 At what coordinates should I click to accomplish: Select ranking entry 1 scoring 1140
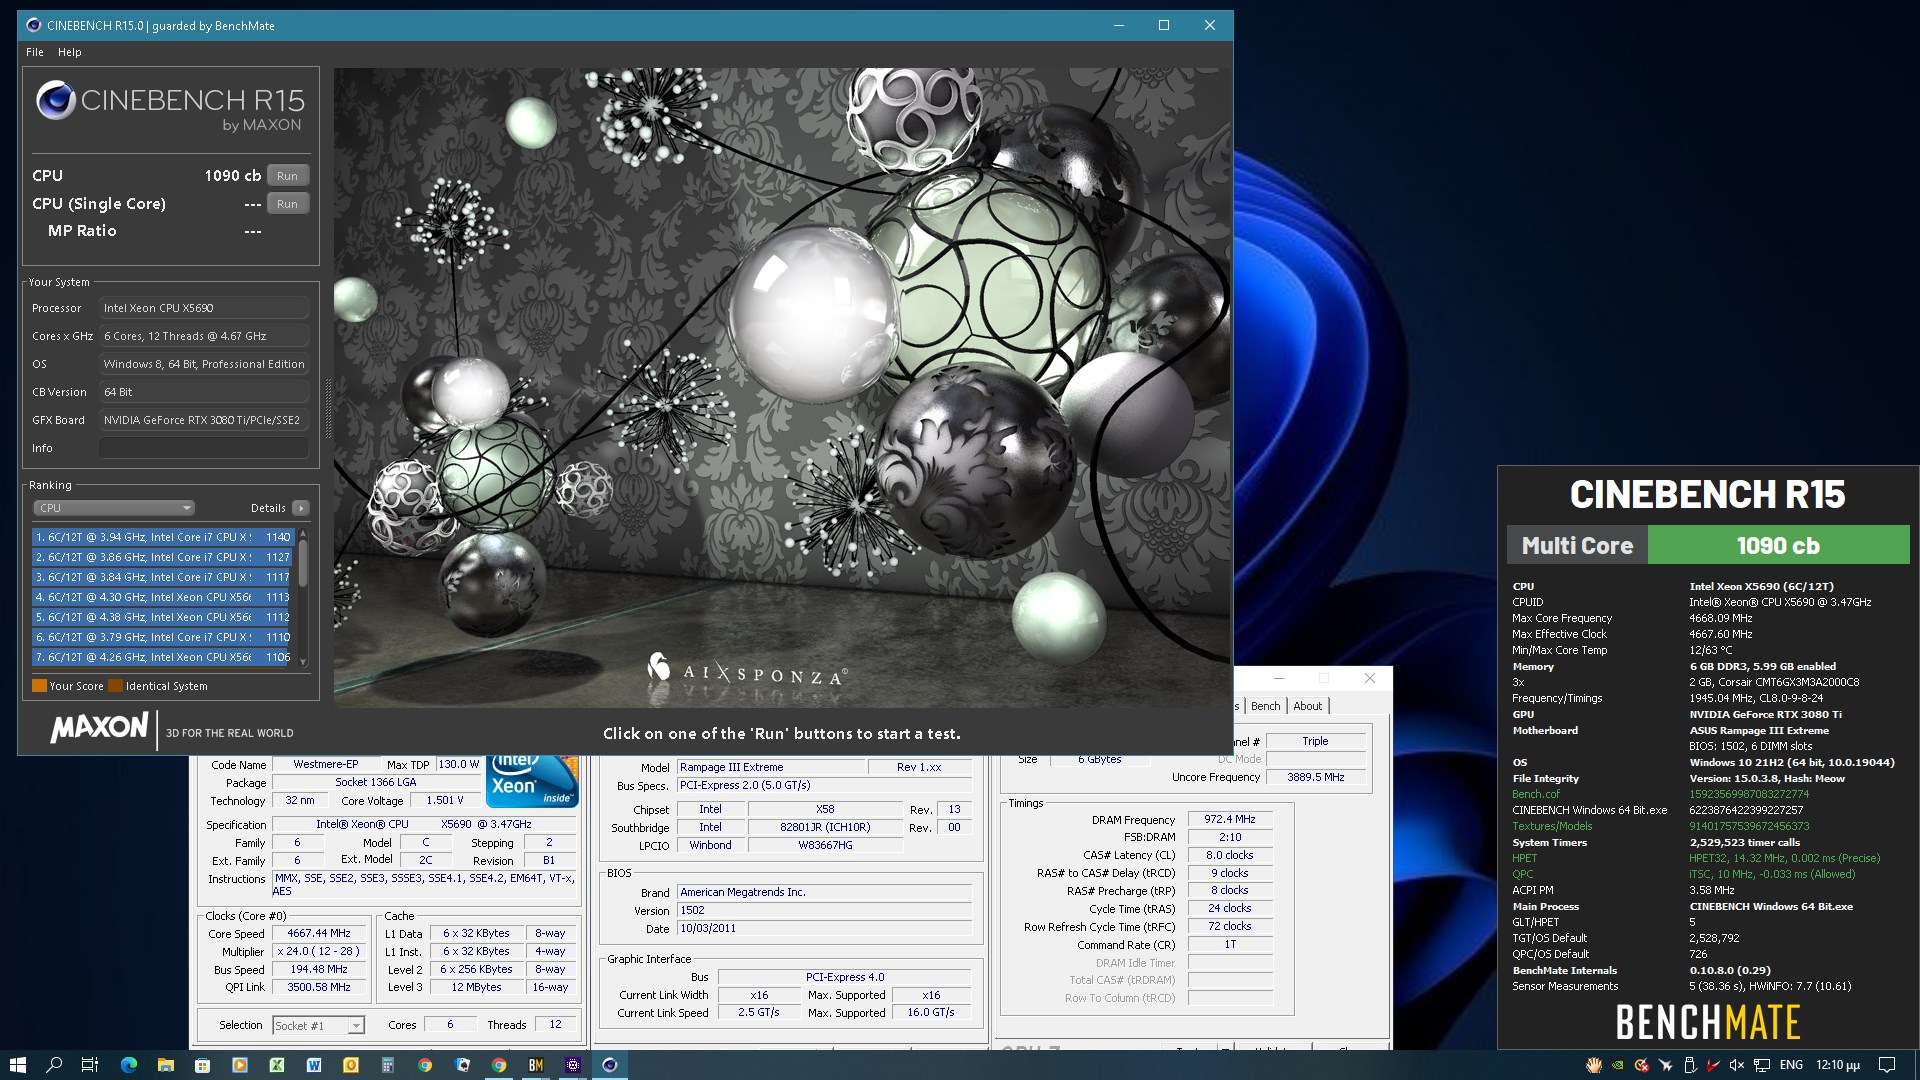point(163,537)
